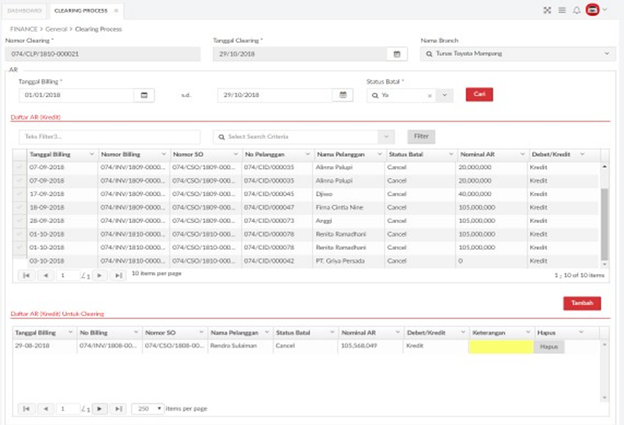The width and height of the screenshot is (624, 425).
Task: Close the Clearing Process tab
Action: [116, 11]
